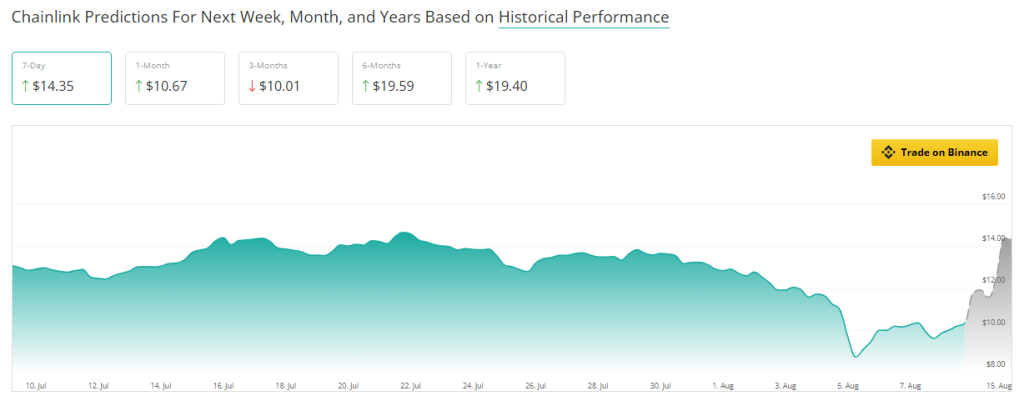Click the green up arrow on the 6-Months card
The height and width of the screenshot is (406, 1024).
point(366,86)
